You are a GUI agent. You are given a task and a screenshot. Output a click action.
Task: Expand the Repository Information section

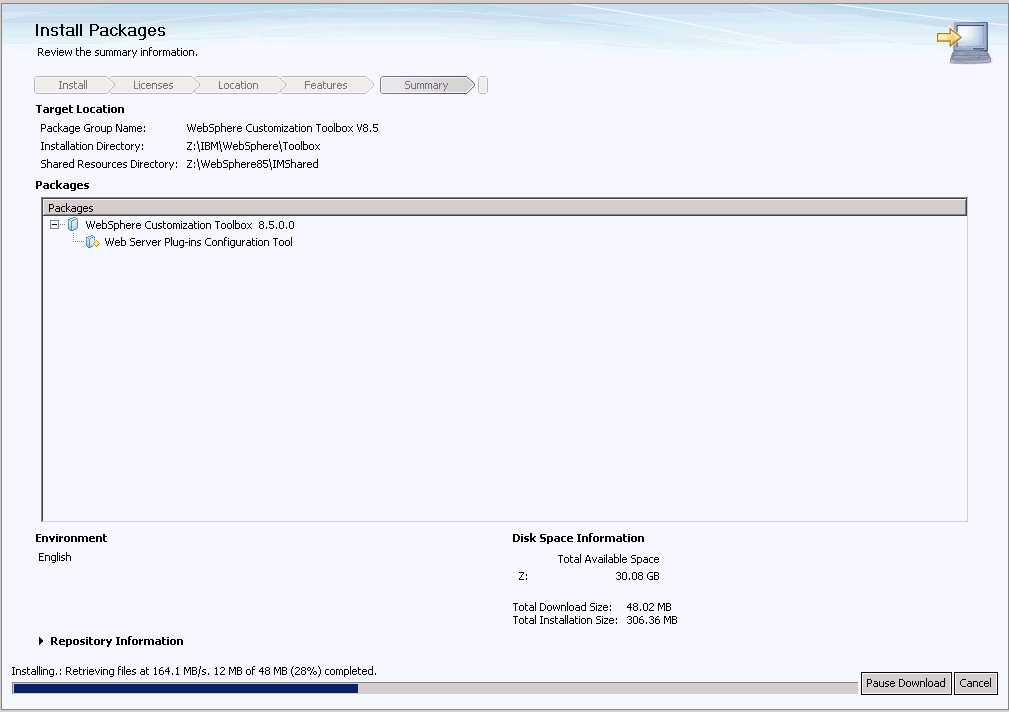(41, 641)
